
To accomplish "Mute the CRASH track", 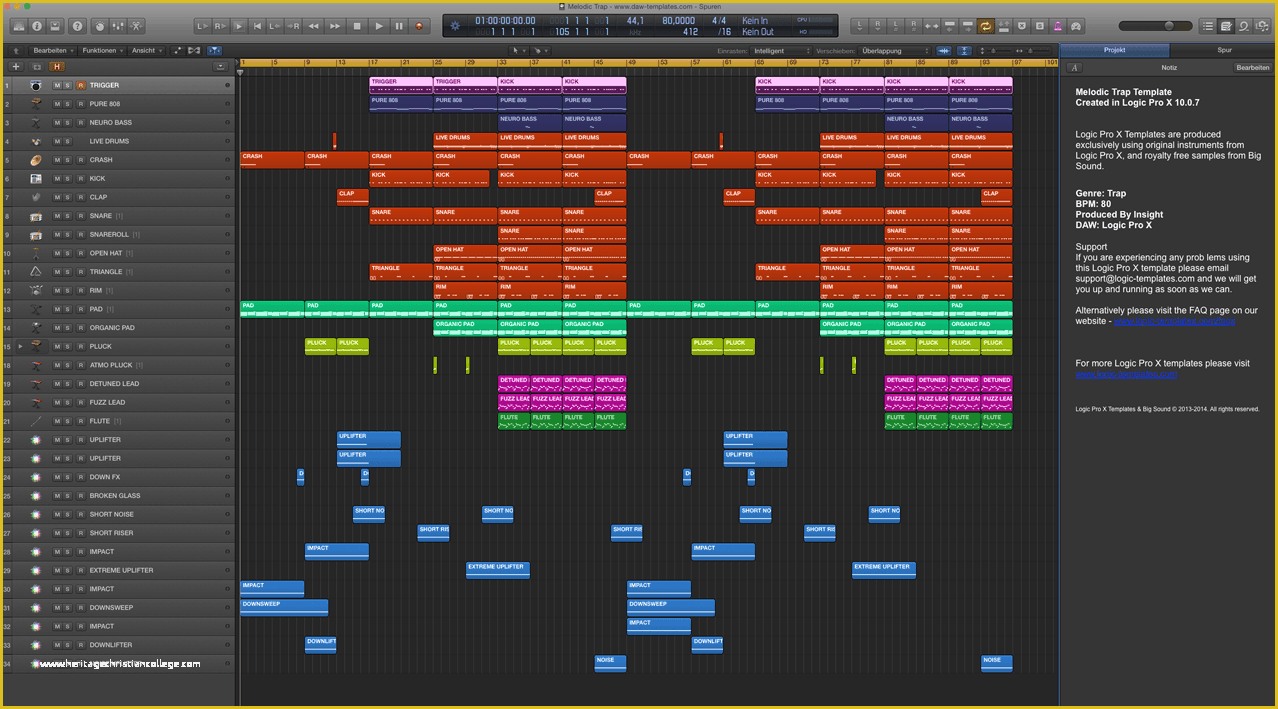I will click(x=57, y=160).
